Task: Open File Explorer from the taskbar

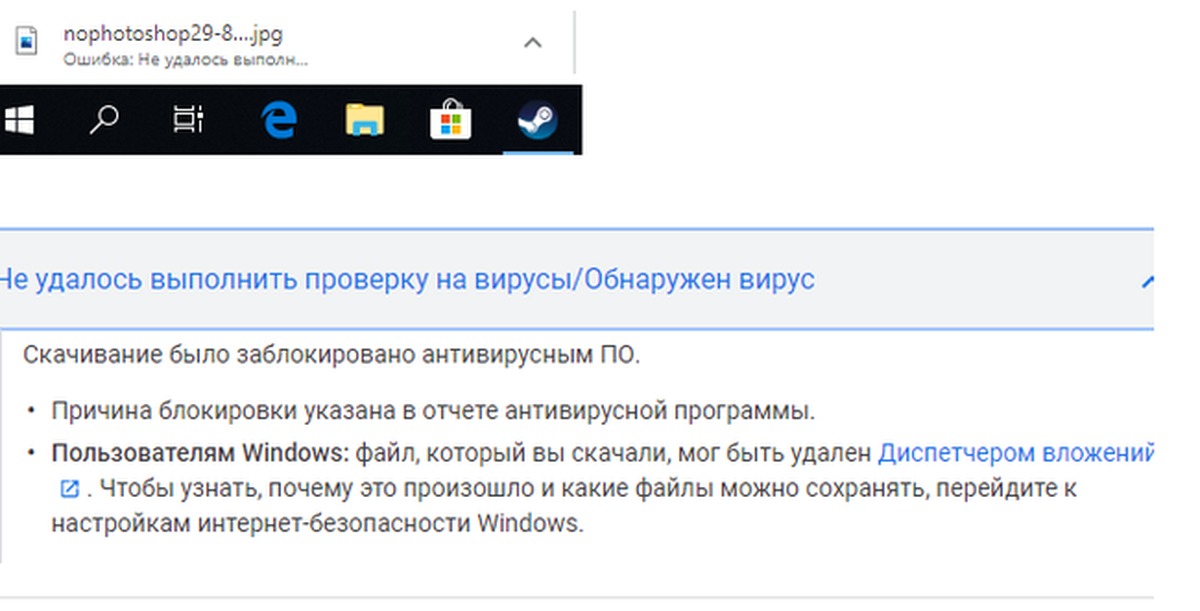Action: (x=365, y=121)
